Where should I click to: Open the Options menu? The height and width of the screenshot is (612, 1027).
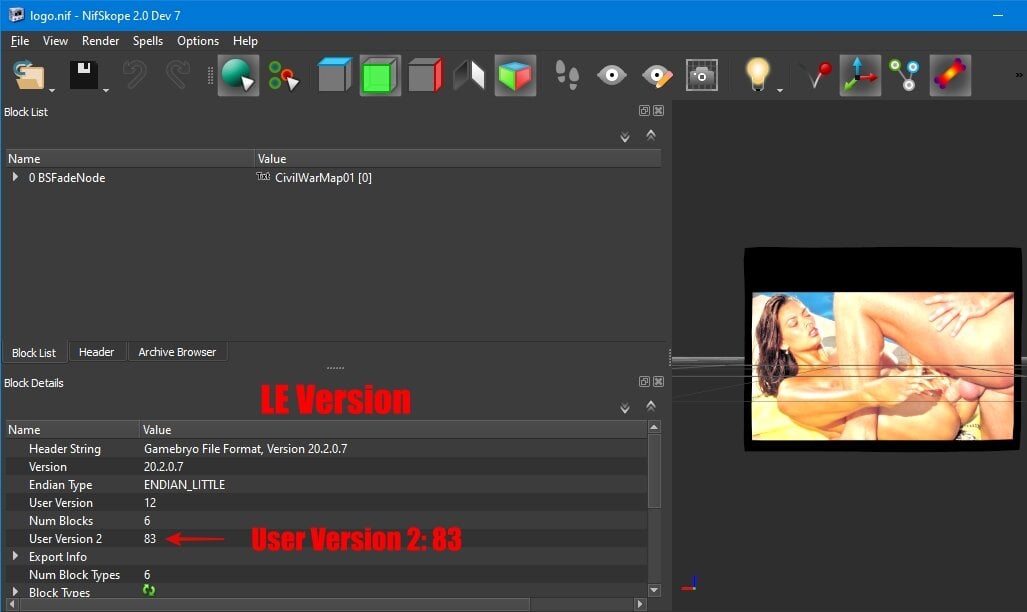coord(198,41)
